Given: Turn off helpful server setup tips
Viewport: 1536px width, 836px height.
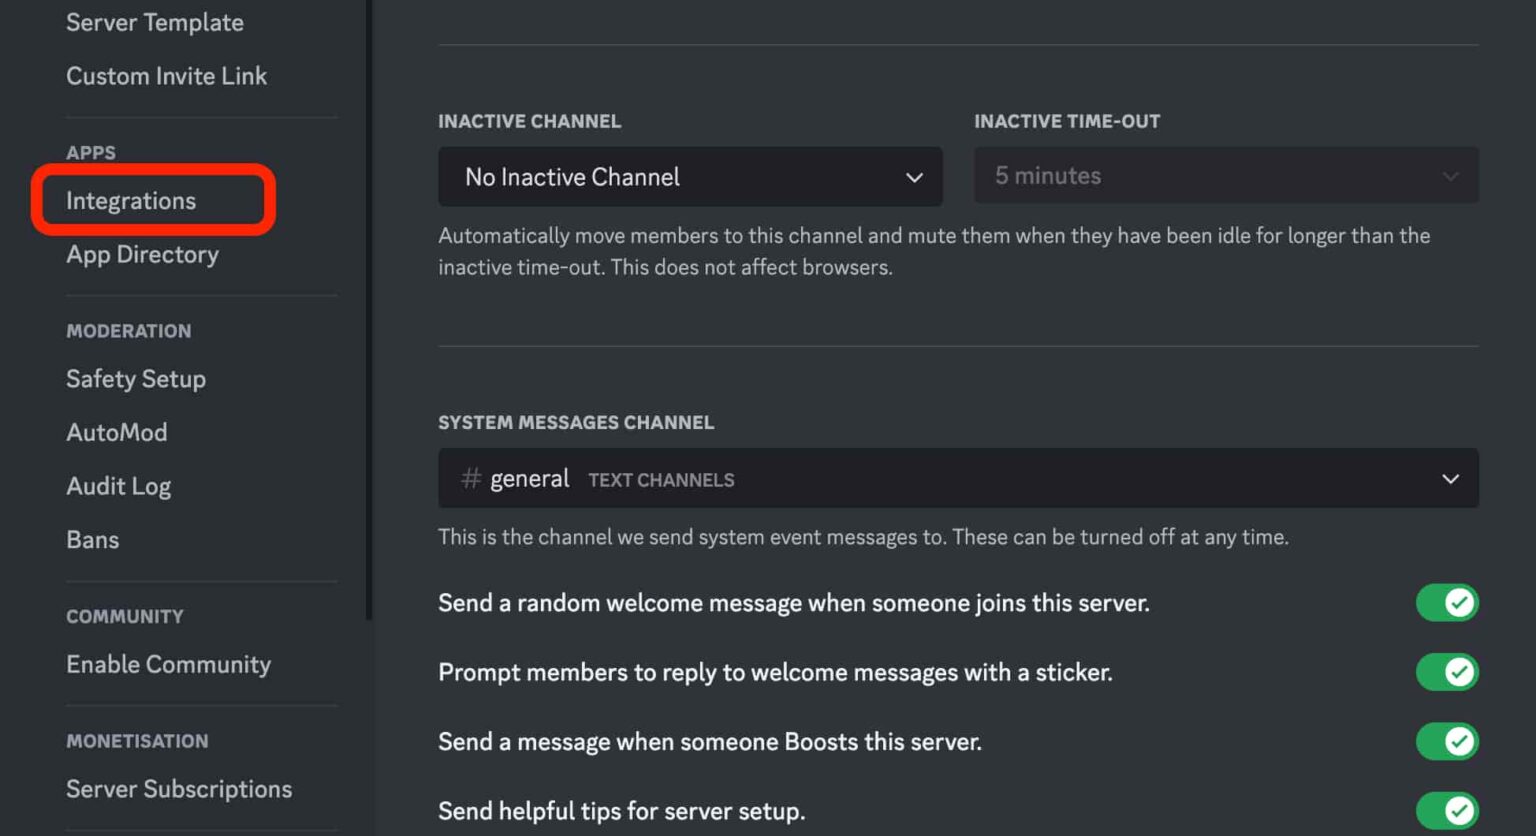Looking at the screenshot, I should 1448,811.
